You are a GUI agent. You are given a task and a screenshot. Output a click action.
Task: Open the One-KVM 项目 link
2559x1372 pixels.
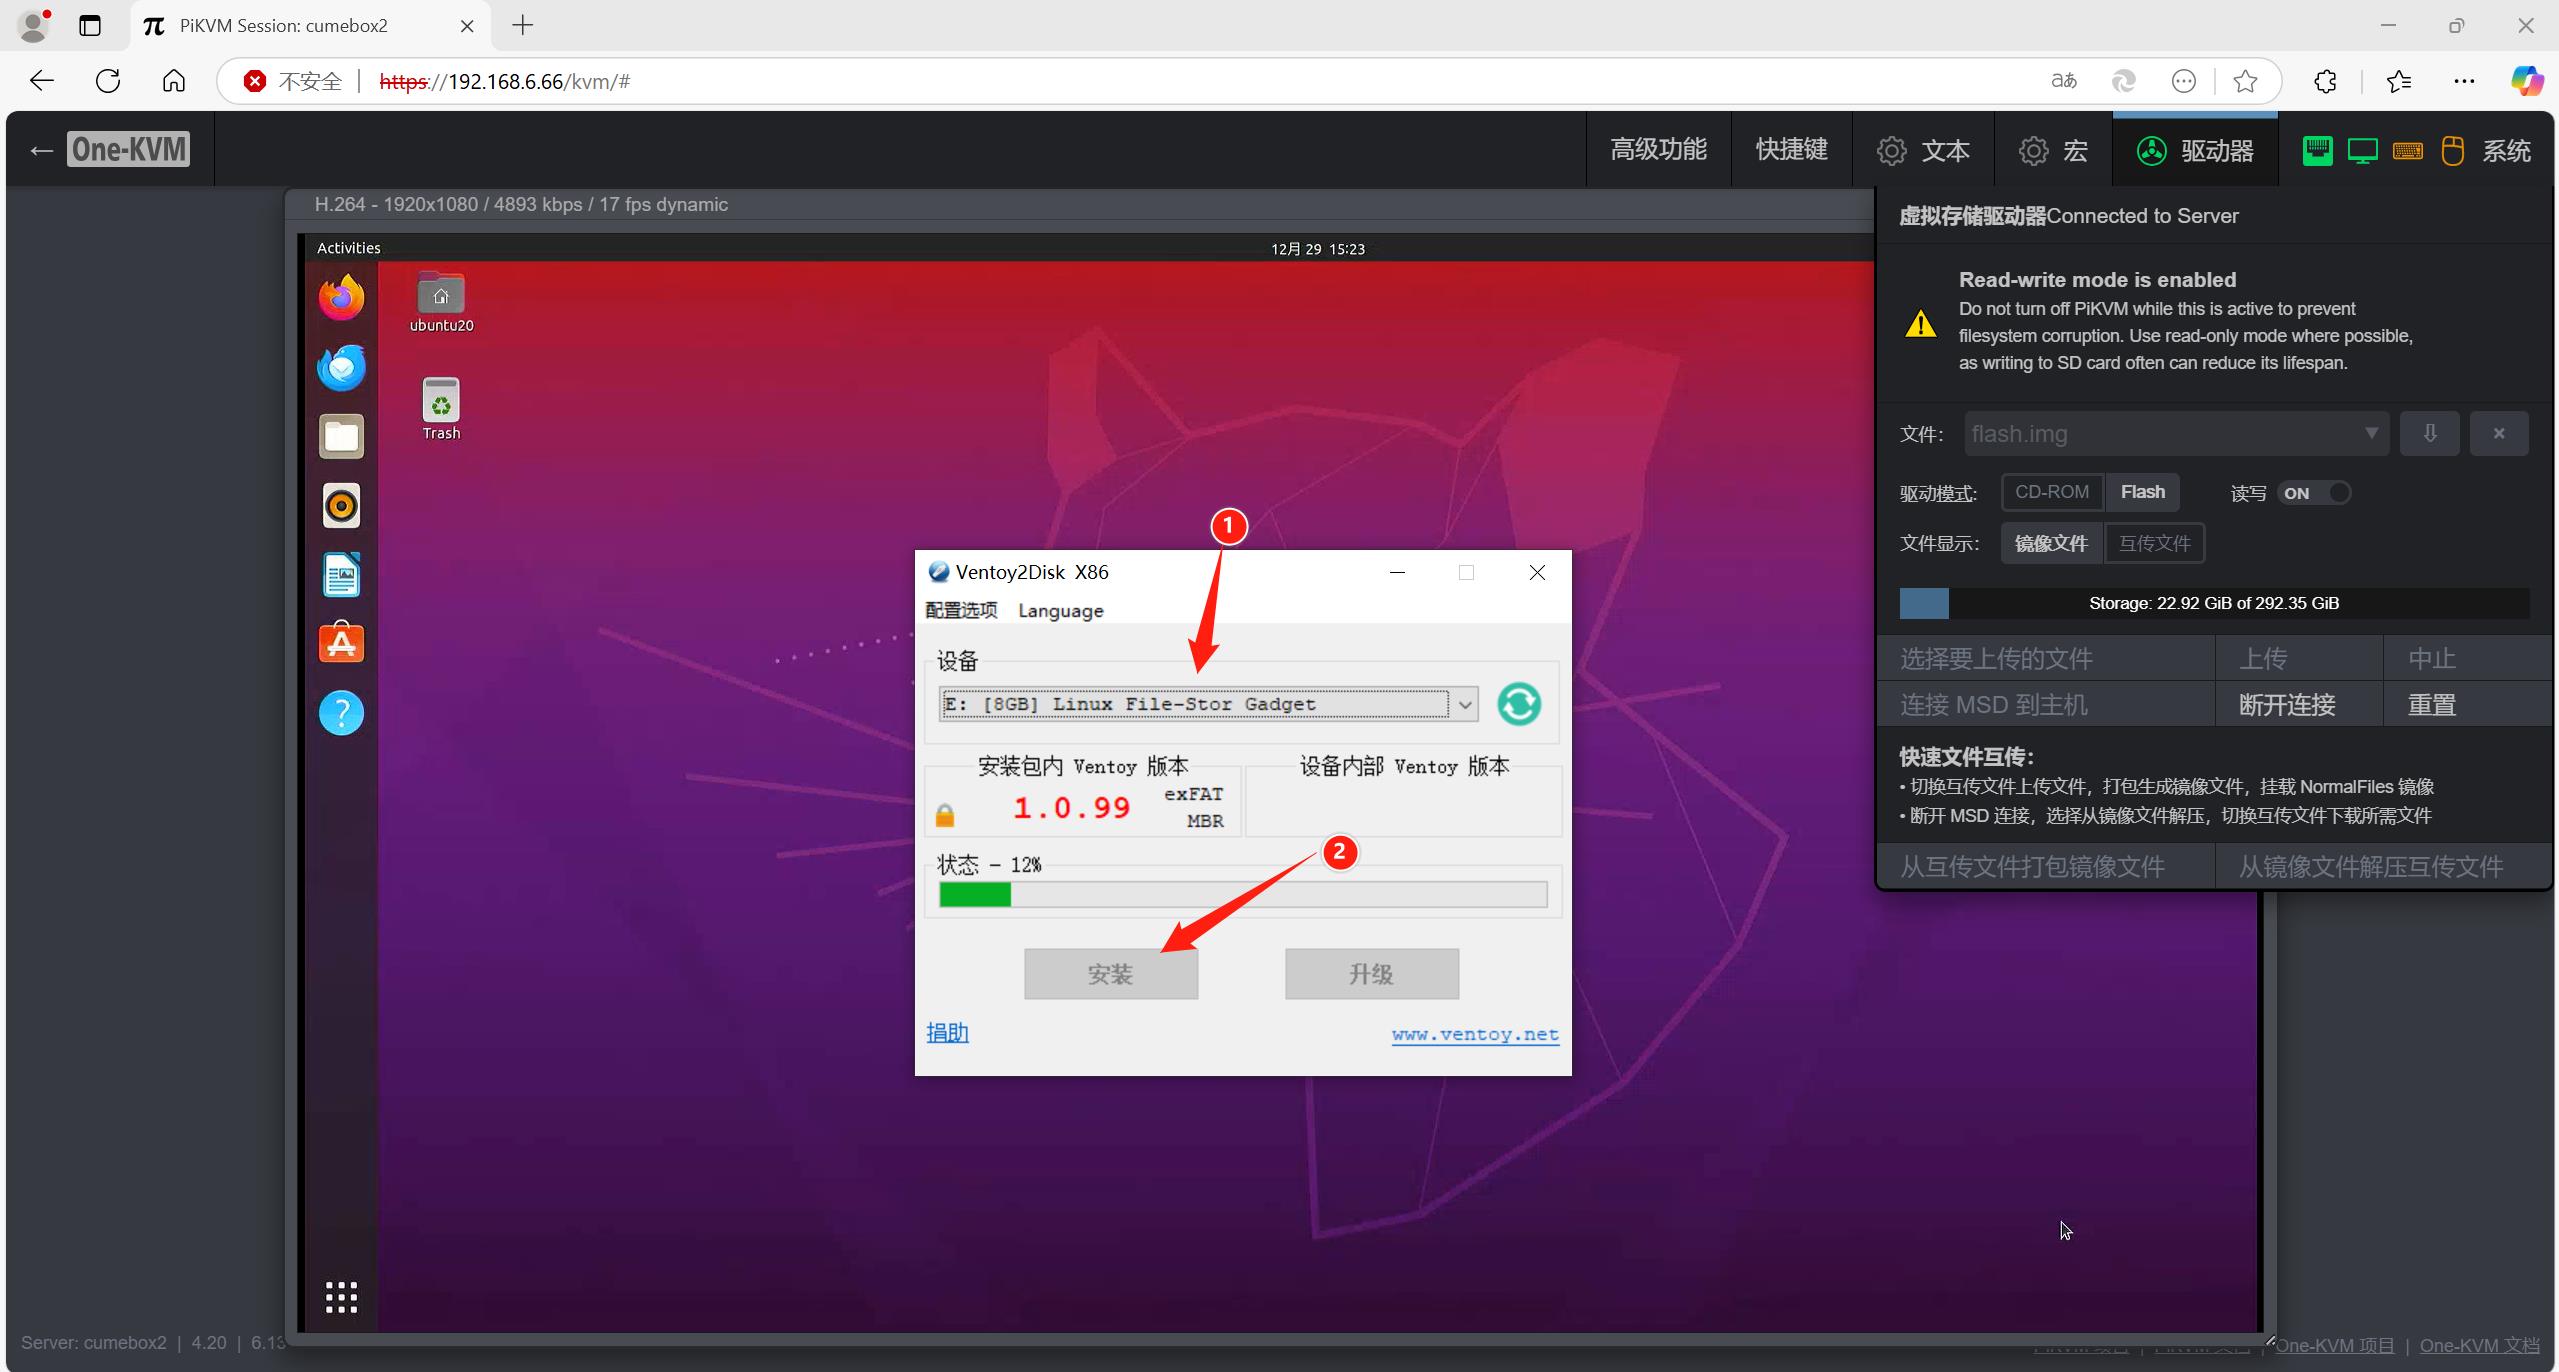(2335, 1346)
